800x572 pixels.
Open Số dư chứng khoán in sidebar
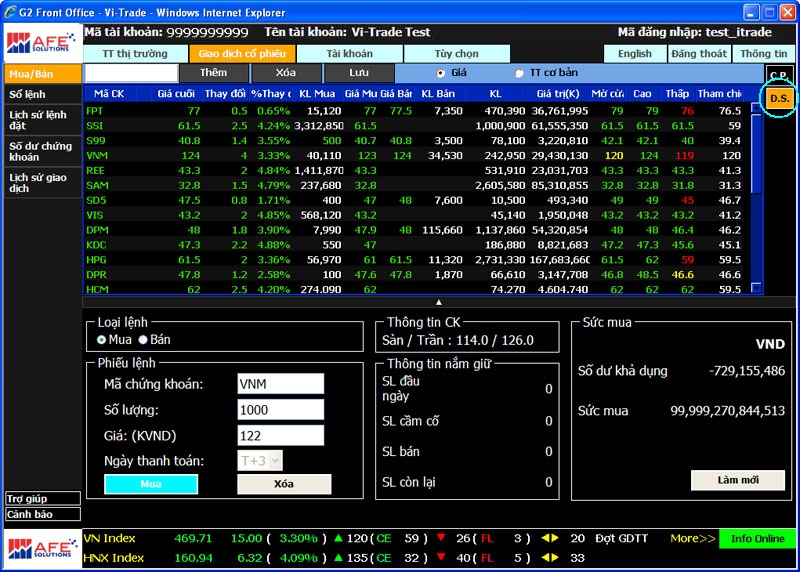point(42,152)
